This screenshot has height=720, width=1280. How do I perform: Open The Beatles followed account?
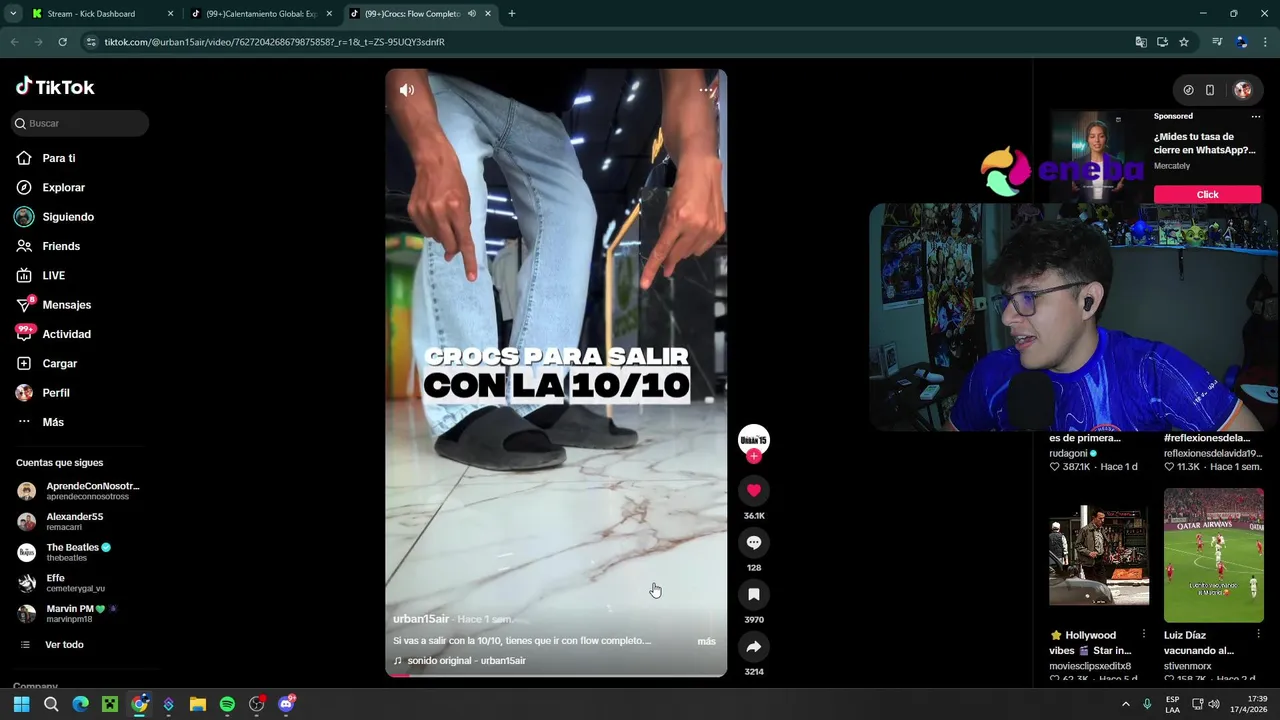[80, 552]
